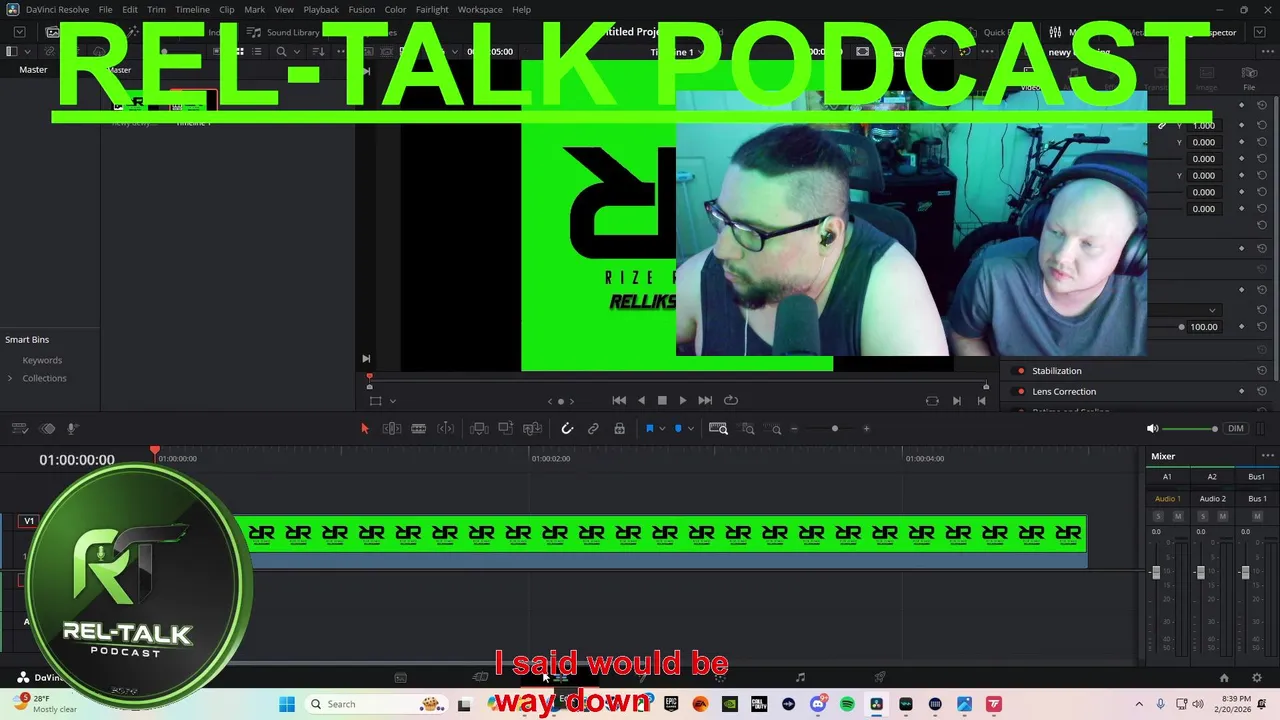Toggle timeline Snapping magnet
The height and width of the screenshot is (720, 1280).
pyautogui.click(x=567, y=429)
